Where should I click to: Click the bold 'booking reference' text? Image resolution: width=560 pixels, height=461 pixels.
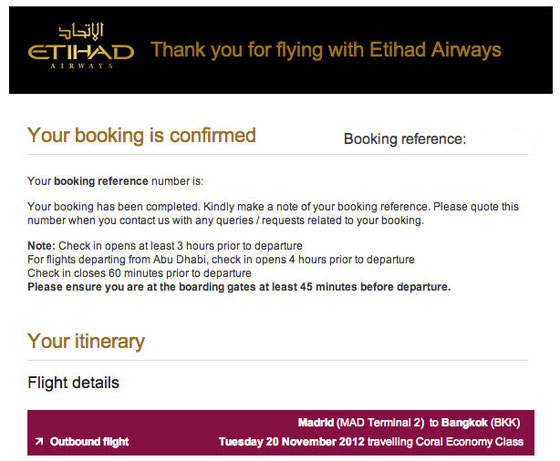point(101,181)
